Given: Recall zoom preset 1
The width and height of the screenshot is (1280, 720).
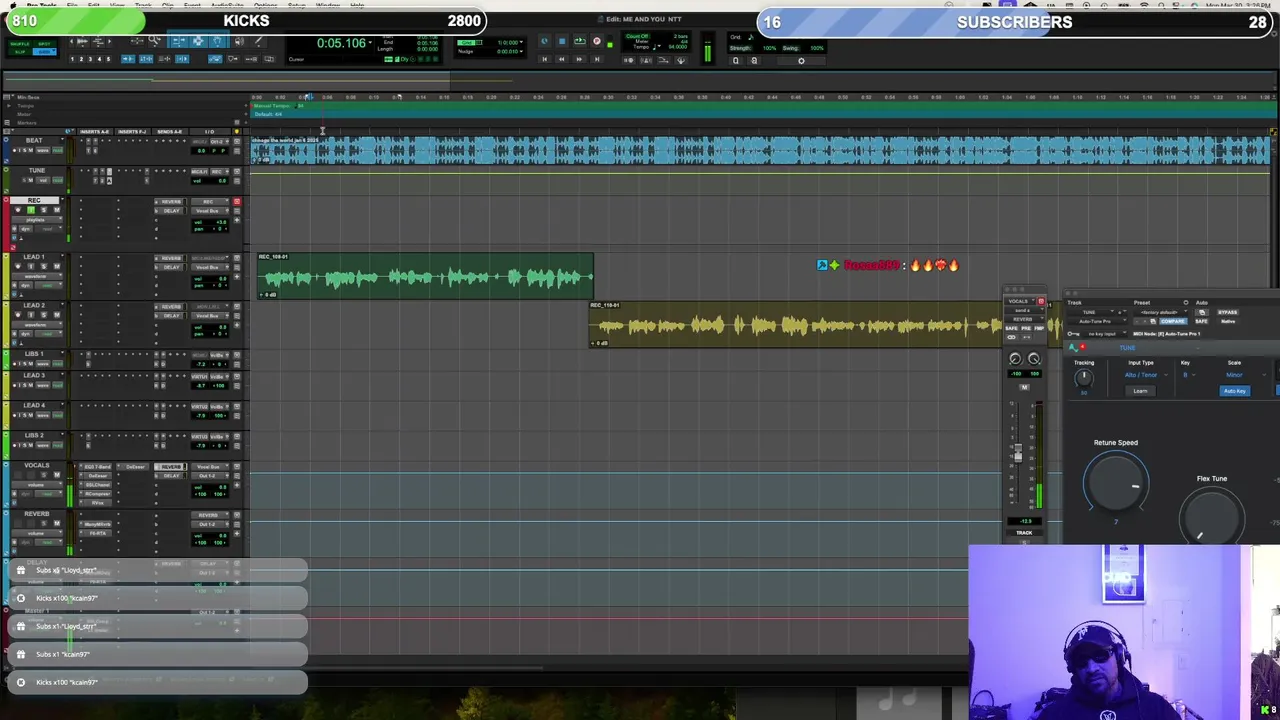Looking at the screenshot, I should click(x=72, y=59).
